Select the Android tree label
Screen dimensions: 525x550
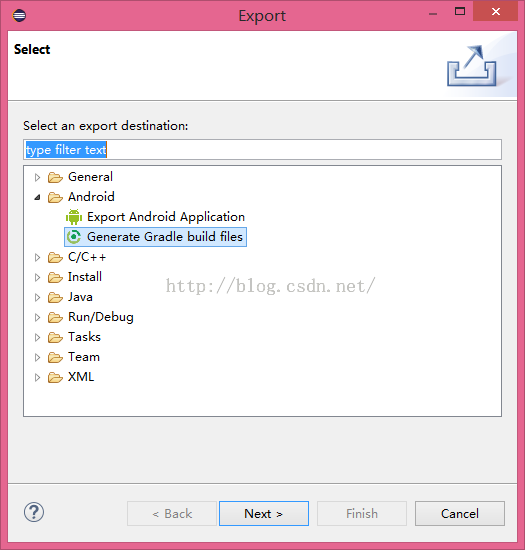[x=91, y=197]
